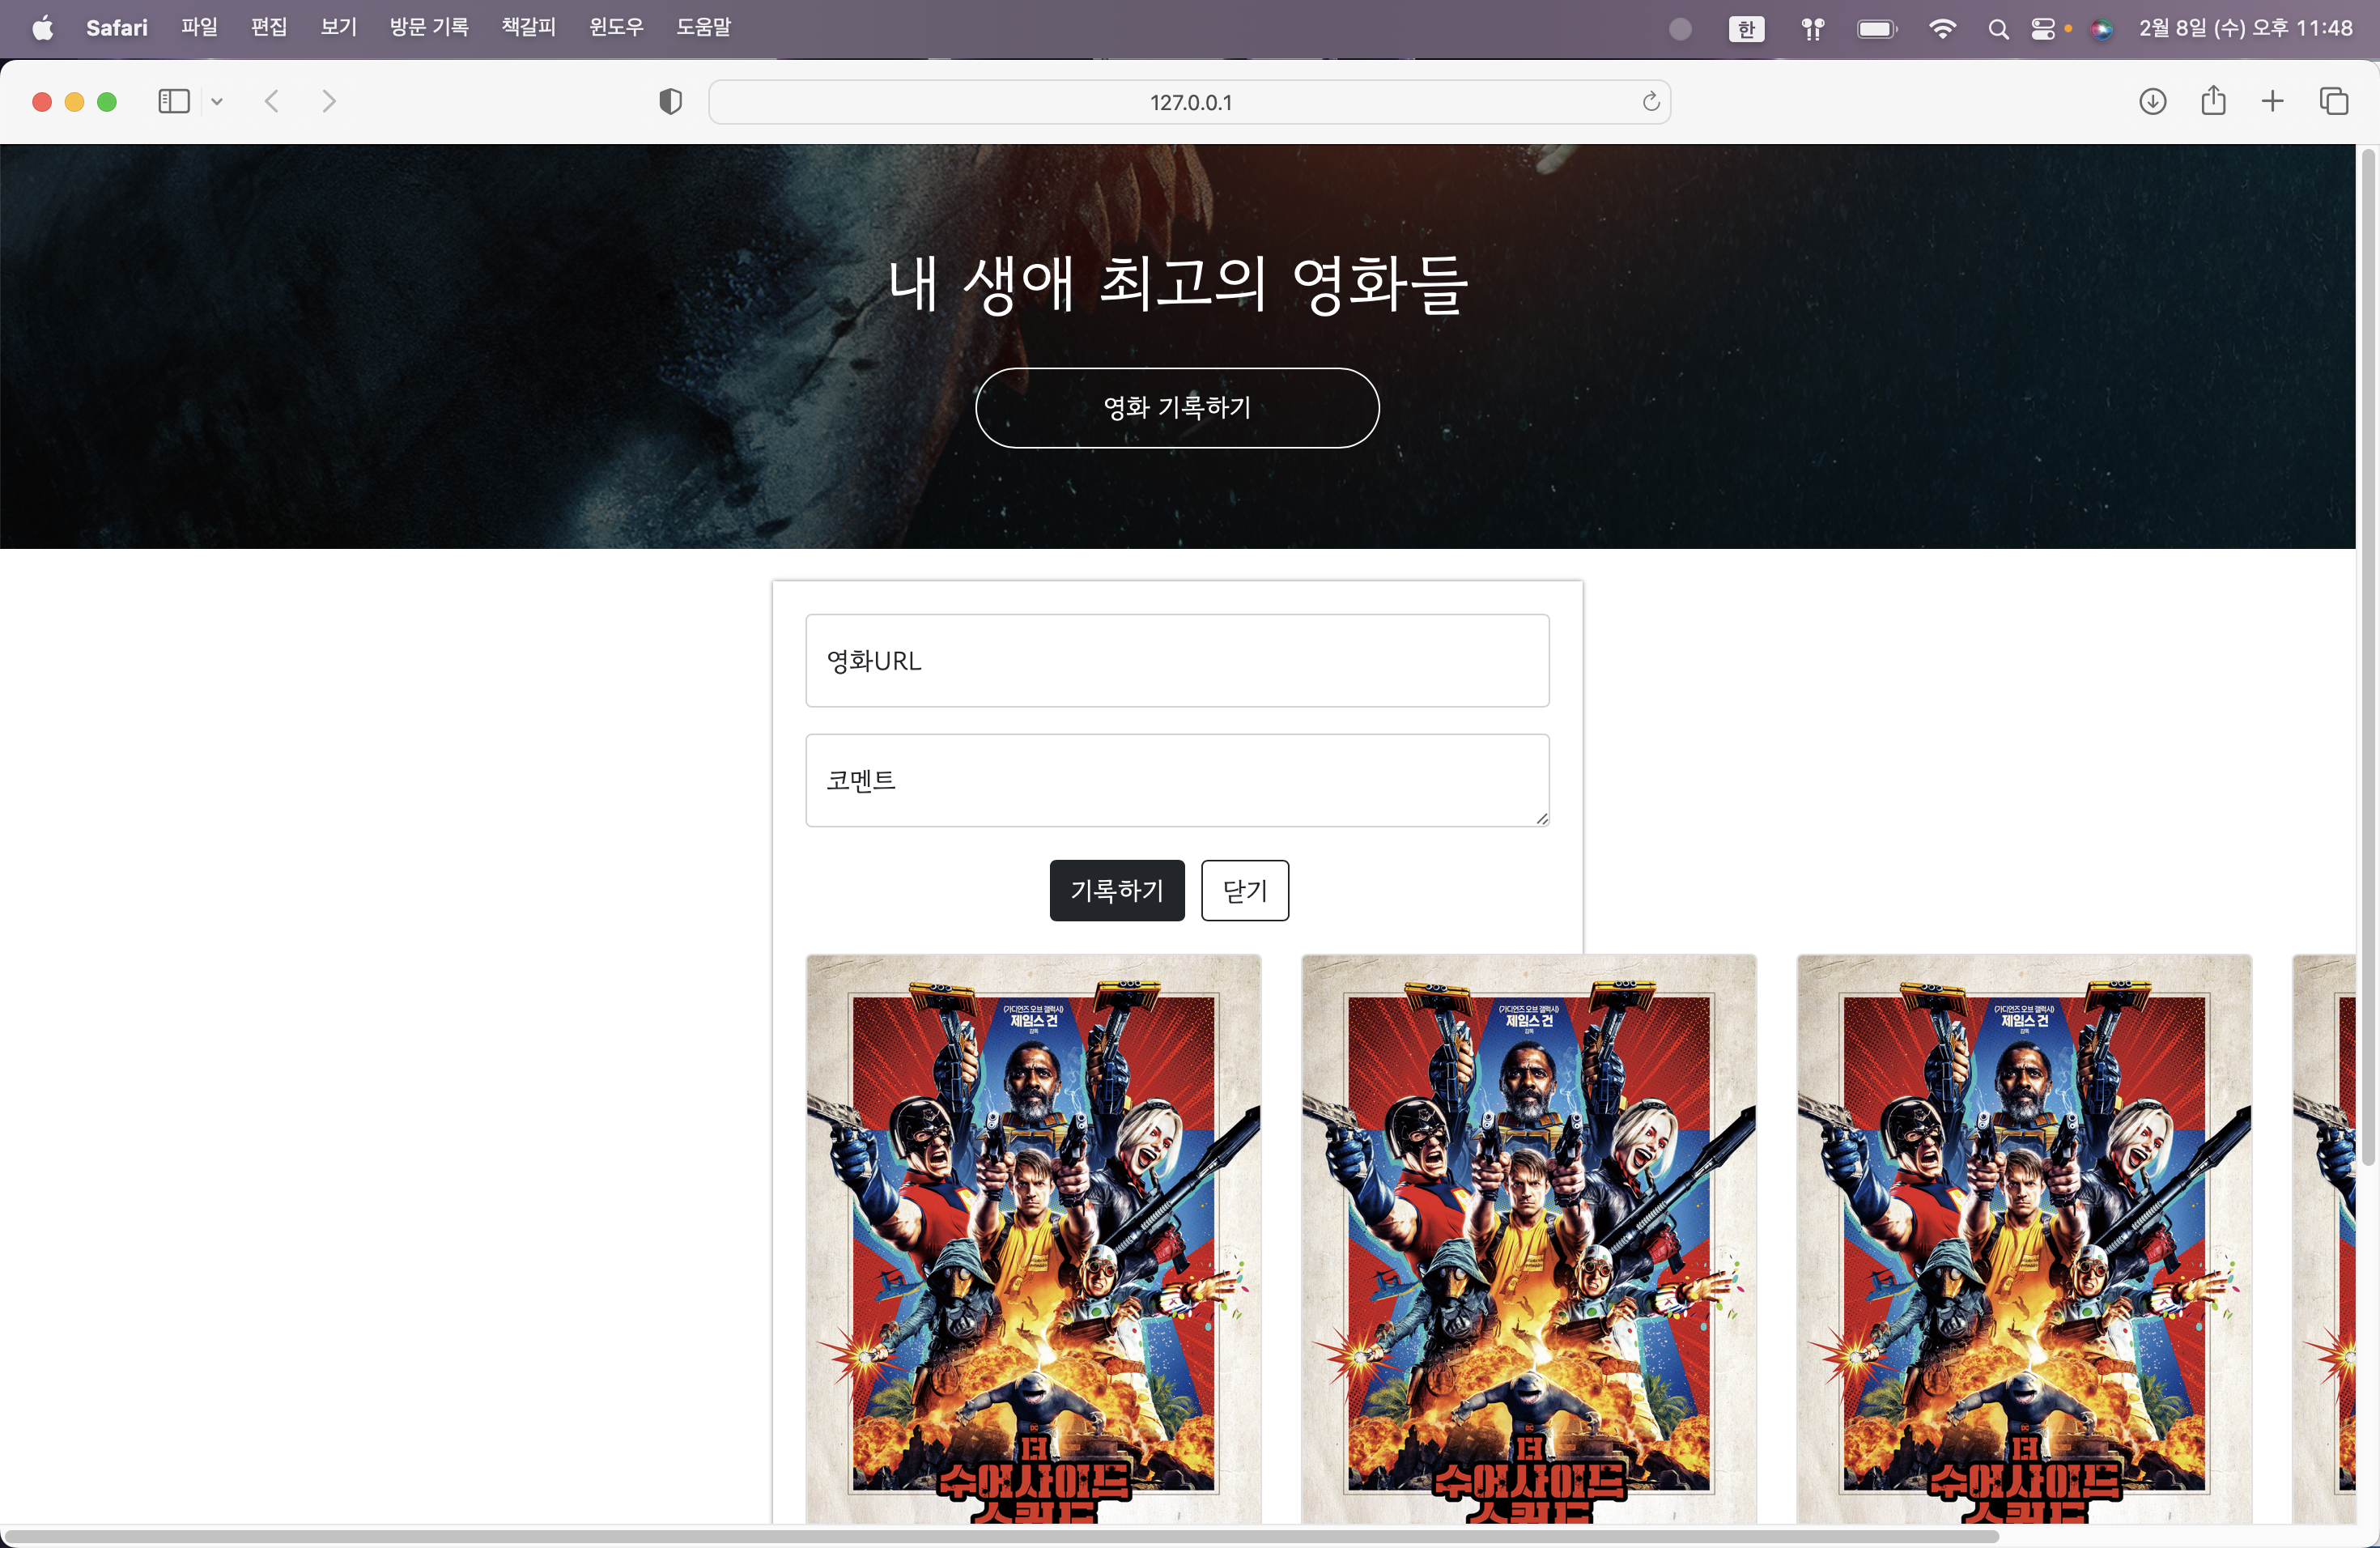Close the form with 닫기 button
This screenshot has height=1548, width=2380.
[1245, 890]
